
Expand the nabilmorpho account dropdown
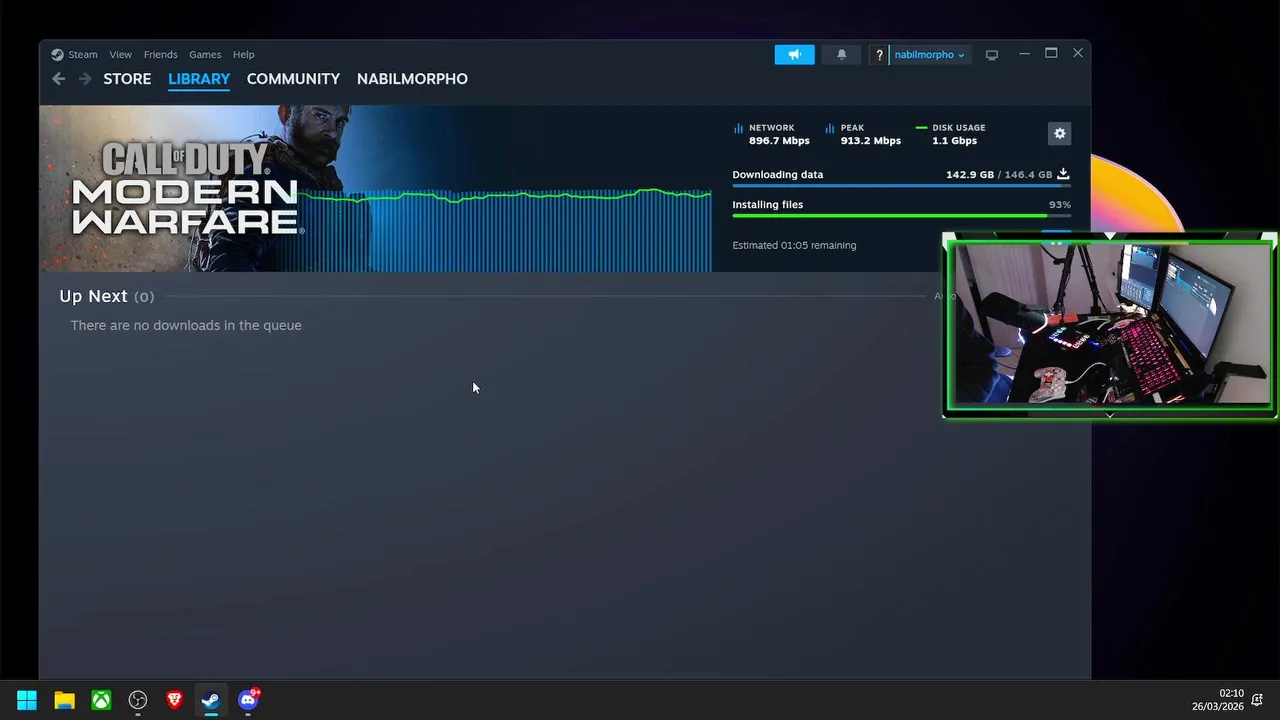coord(929,55)
